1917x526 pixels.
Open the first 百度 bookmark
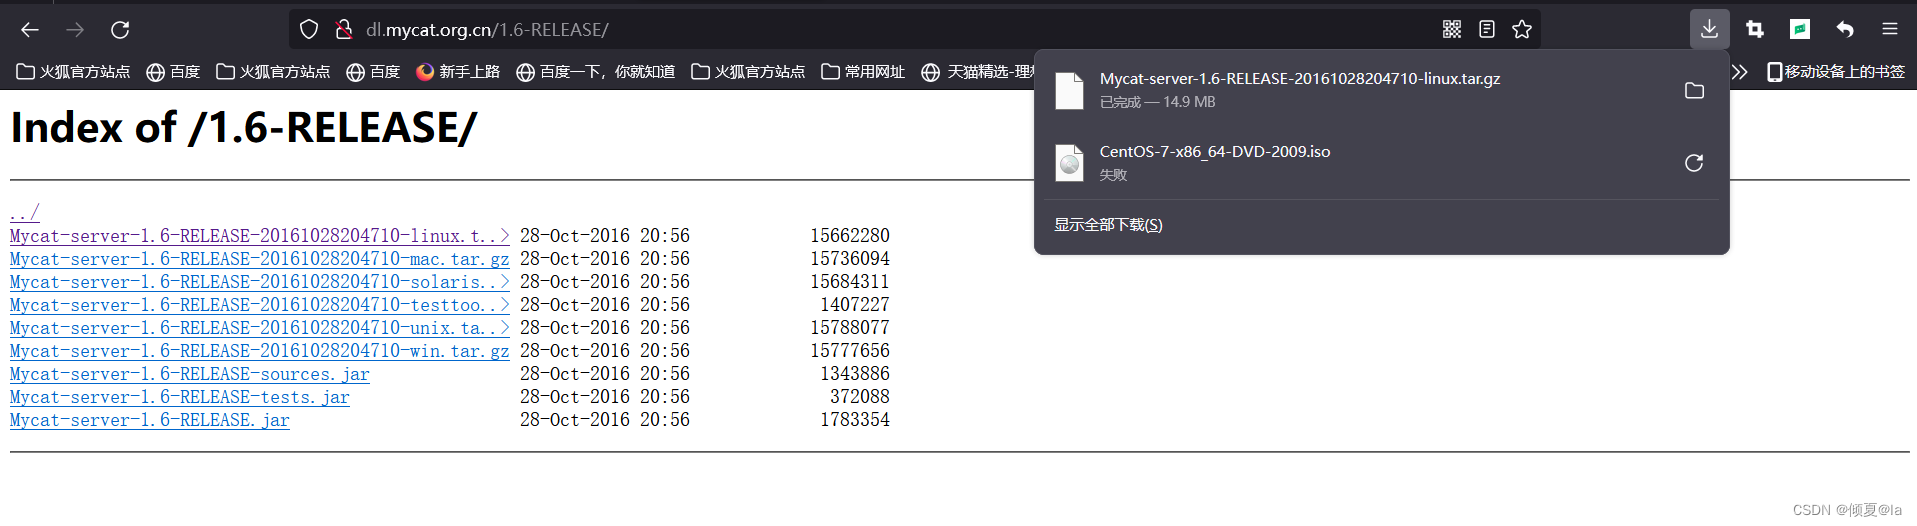coord(173,72)
